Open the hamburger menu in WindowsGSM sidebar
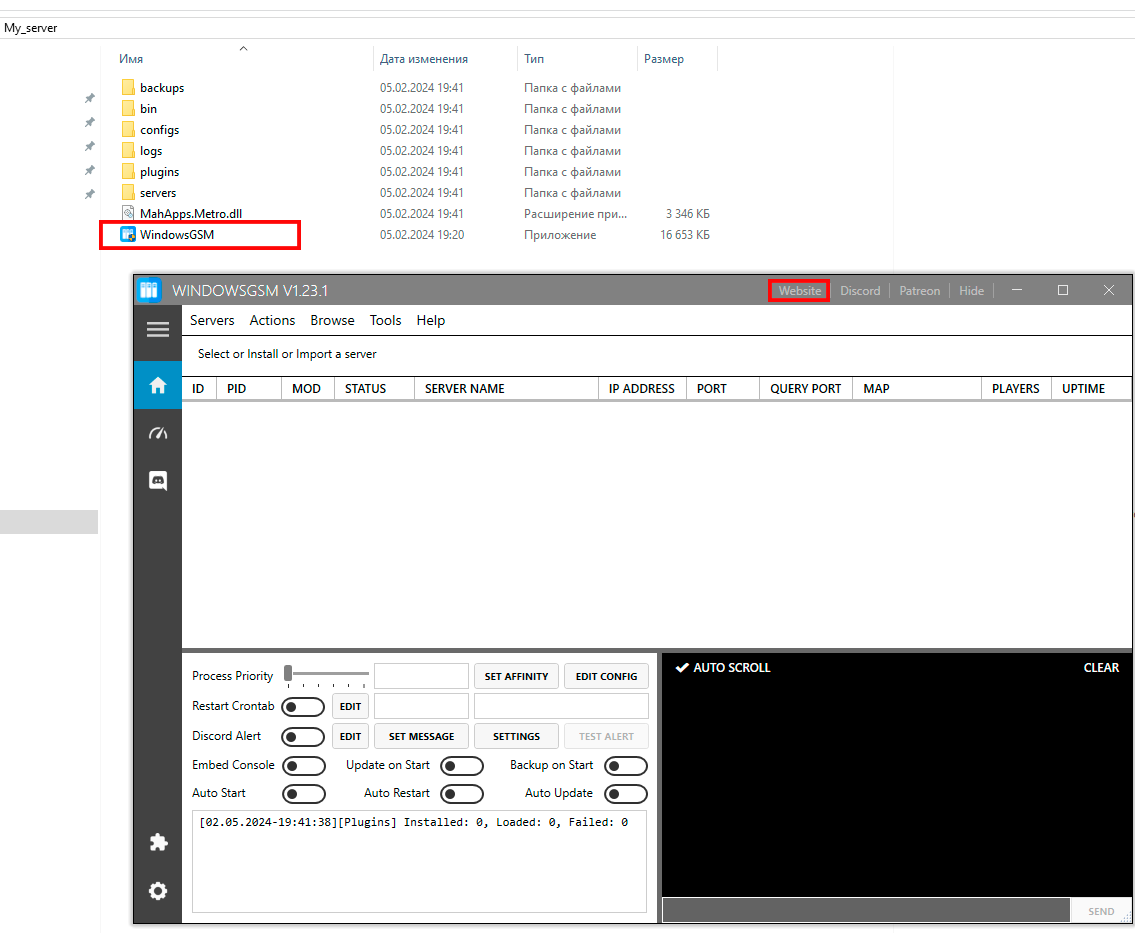Image resolution: width=1135 pixels, height=933 pixels. point(158,329)
